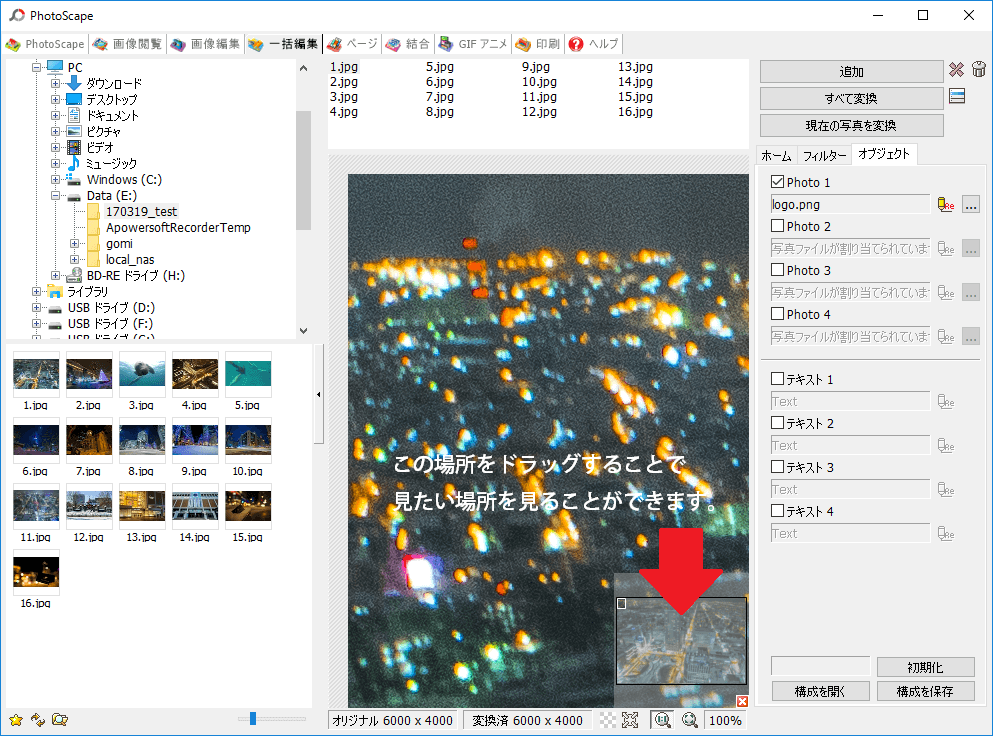
Task: Click the list view icon beside すべて変換
Action: pos(956,97)
